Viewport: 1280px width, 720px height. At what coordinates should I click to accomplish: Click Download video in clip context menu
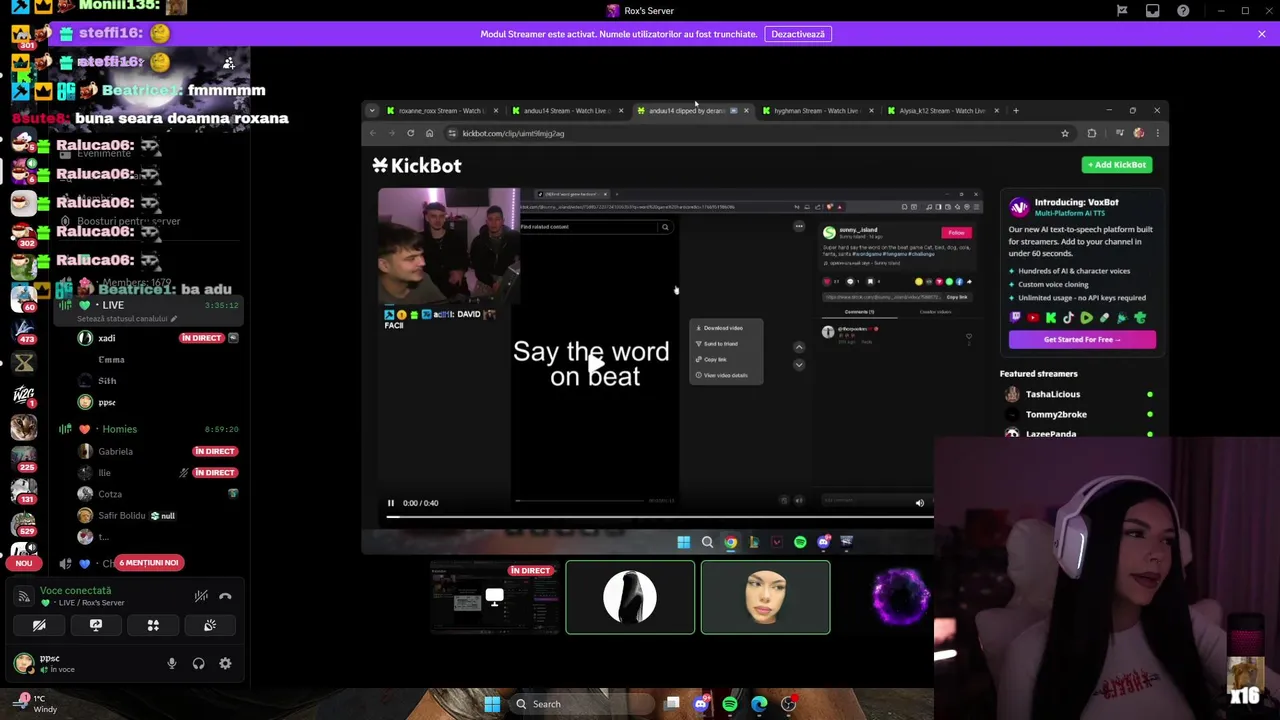click(x=722, y=328)
